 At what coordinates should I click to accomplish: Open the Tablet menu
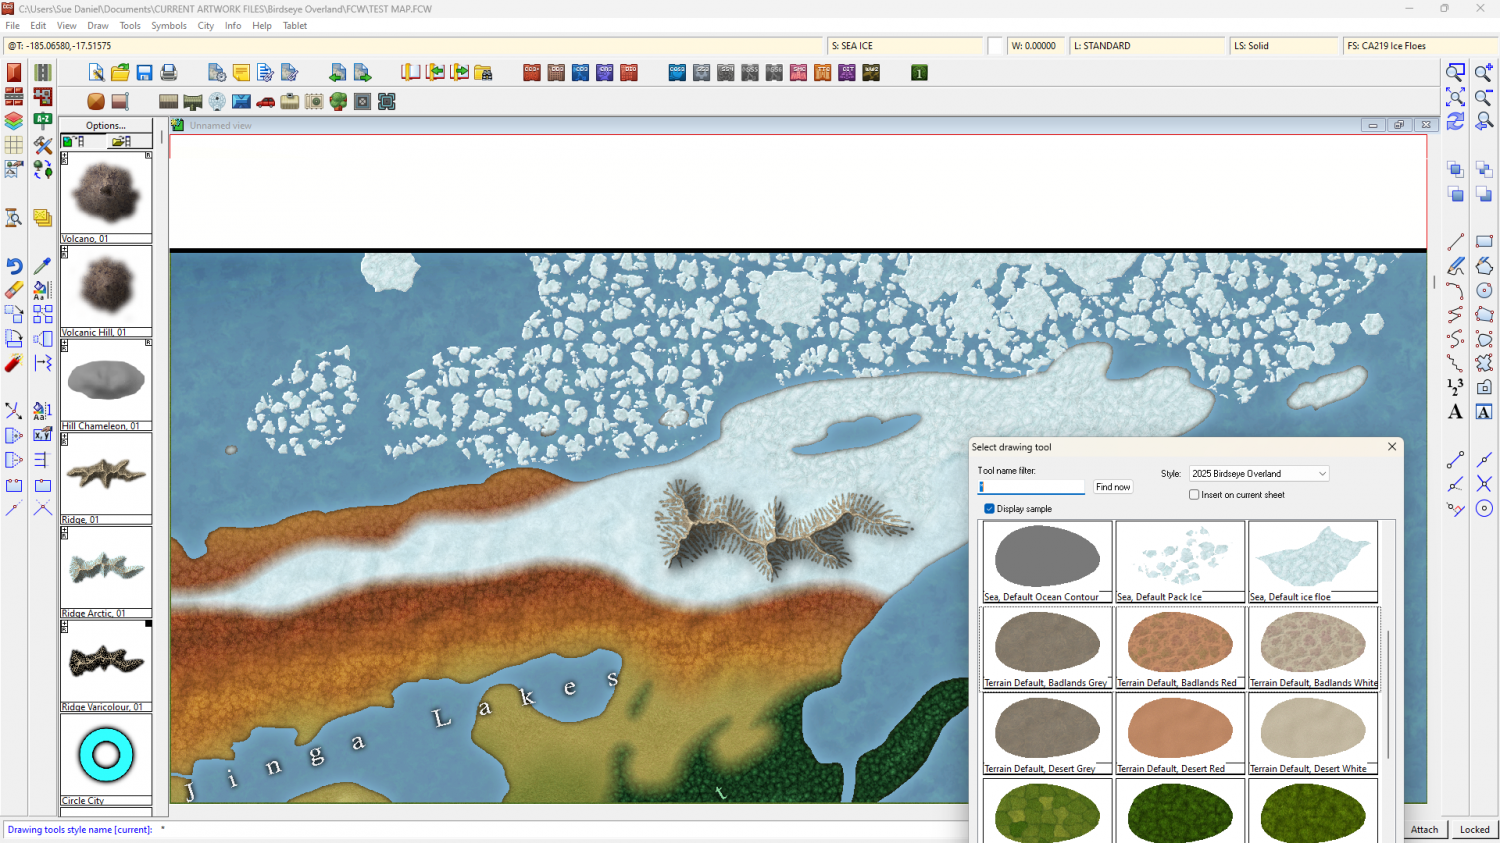click(x=295, y=26)
